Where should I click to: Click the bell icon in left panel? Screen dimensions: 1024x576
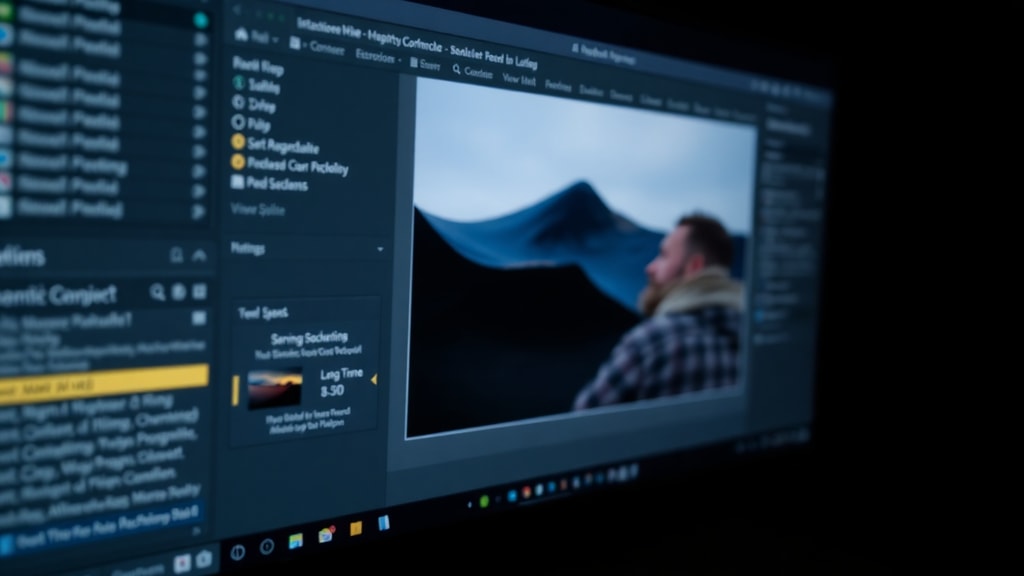point(176,255)
